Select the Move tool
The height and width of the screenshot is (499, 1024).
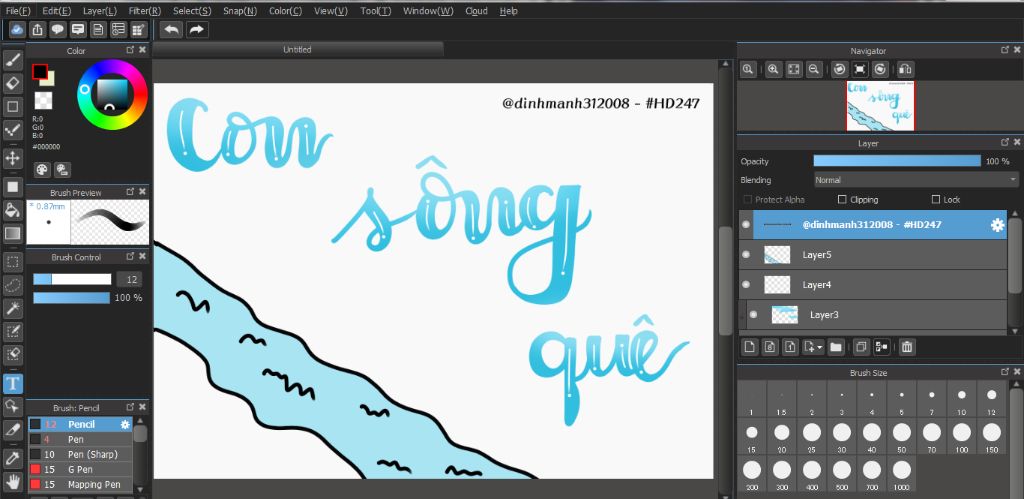(x=12, y=158)
